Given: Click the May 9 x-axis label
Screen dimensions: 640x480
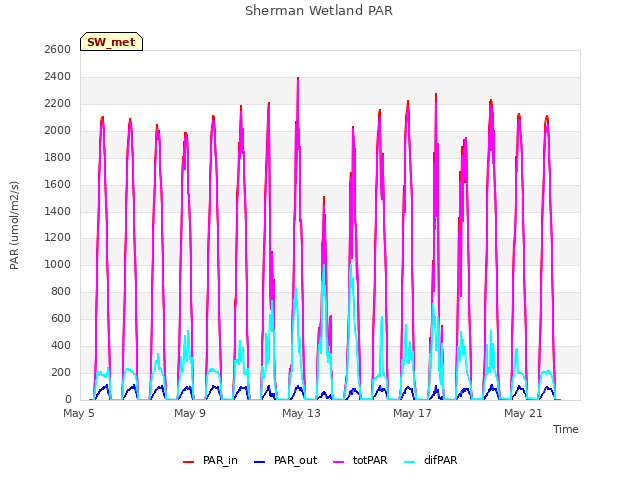Looking at the screenshot, I should [x=190, y=413].
